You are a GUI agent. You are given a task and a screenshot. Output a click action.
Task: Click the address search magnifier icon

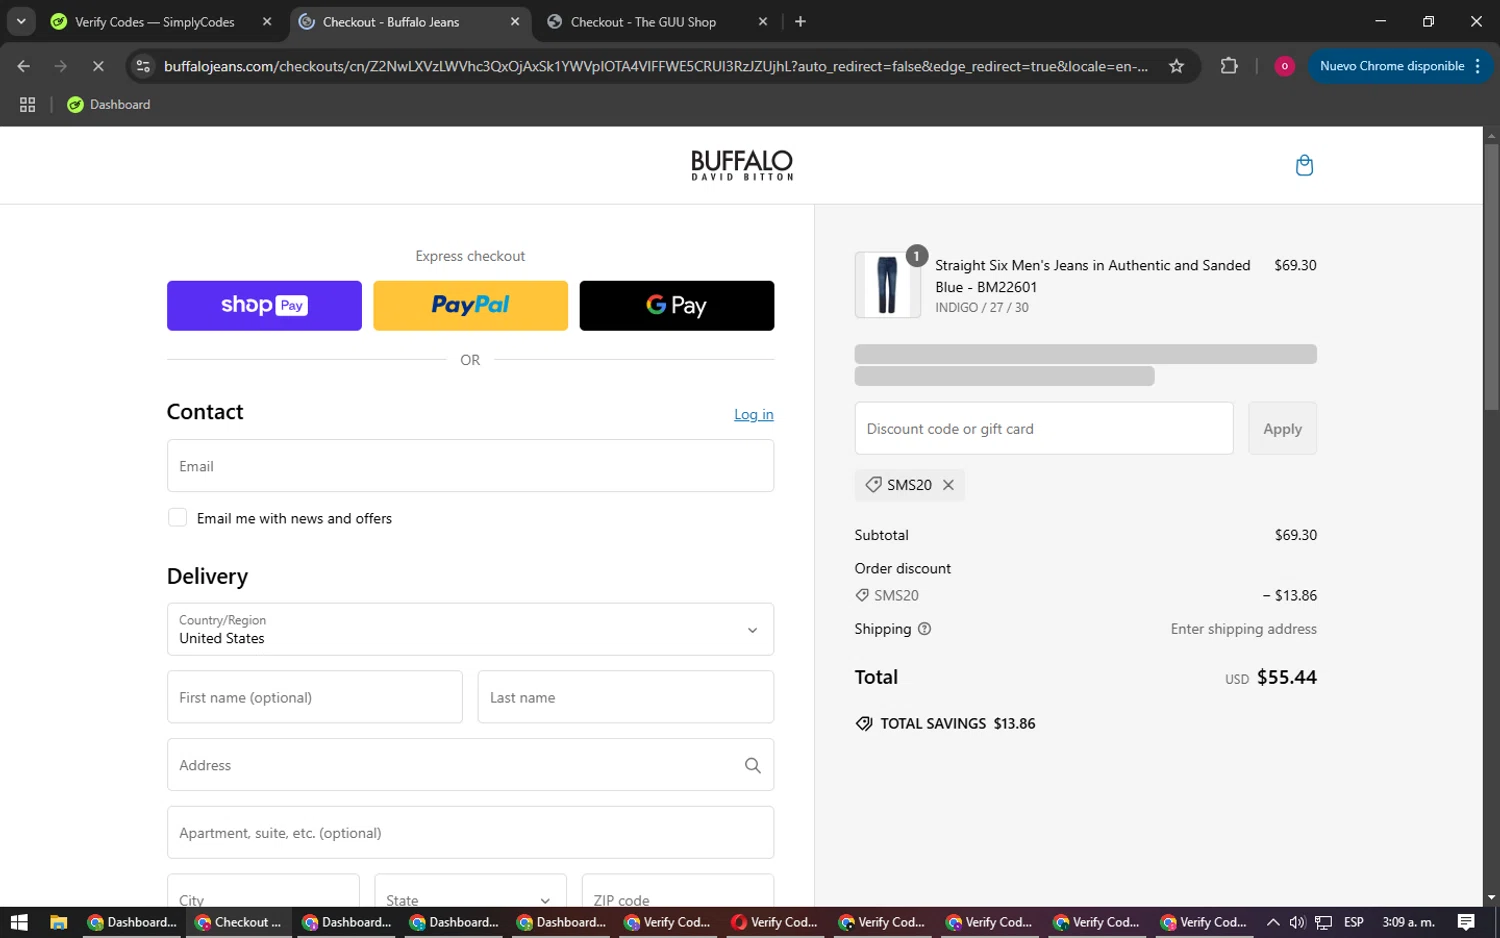point(753,765)
